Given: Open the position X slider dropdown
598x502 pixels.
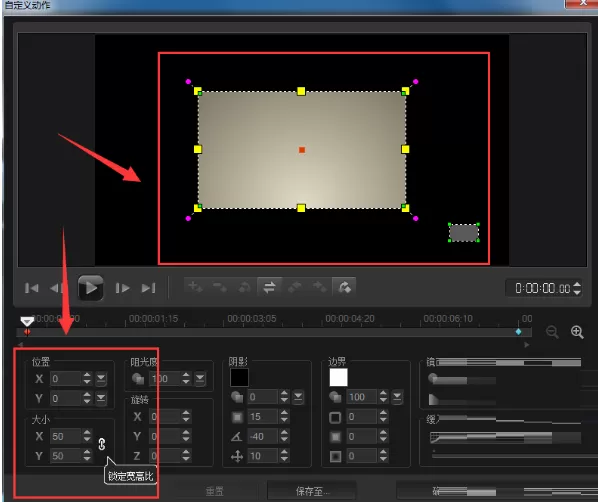Looking at the screenshot, I should [101, 378].
